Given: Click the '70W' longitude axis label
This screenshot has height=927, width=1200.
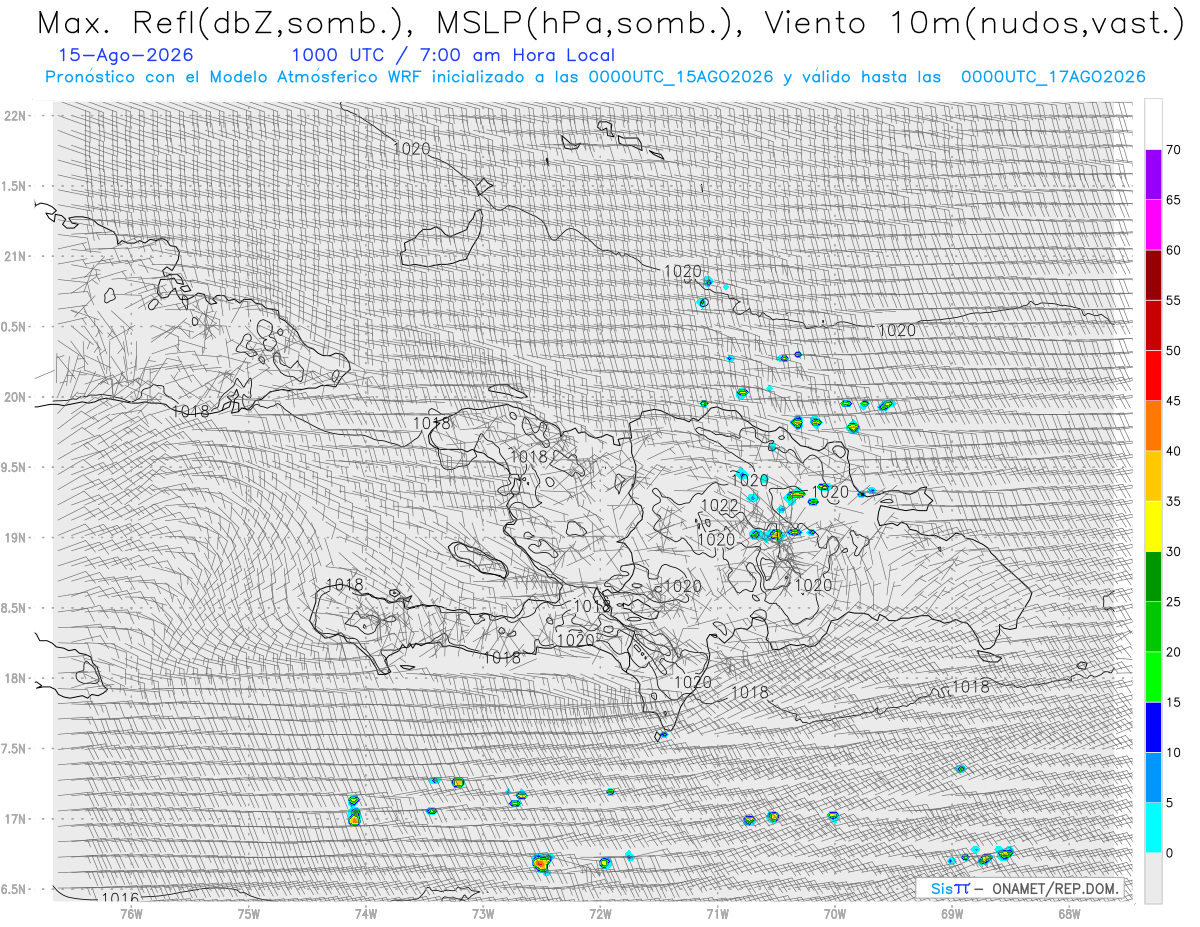Looking at the screenshot, I should [835, 912].
